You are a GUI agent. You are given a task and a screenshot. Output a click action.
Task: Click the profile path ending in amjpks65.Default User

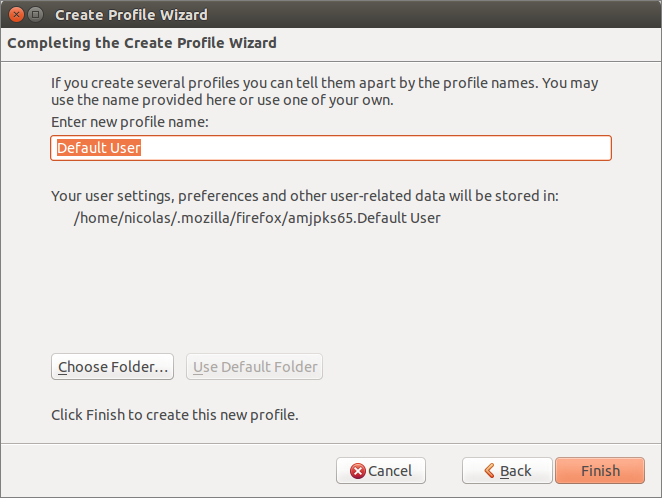pyautogui.click(x=257, y=217)
